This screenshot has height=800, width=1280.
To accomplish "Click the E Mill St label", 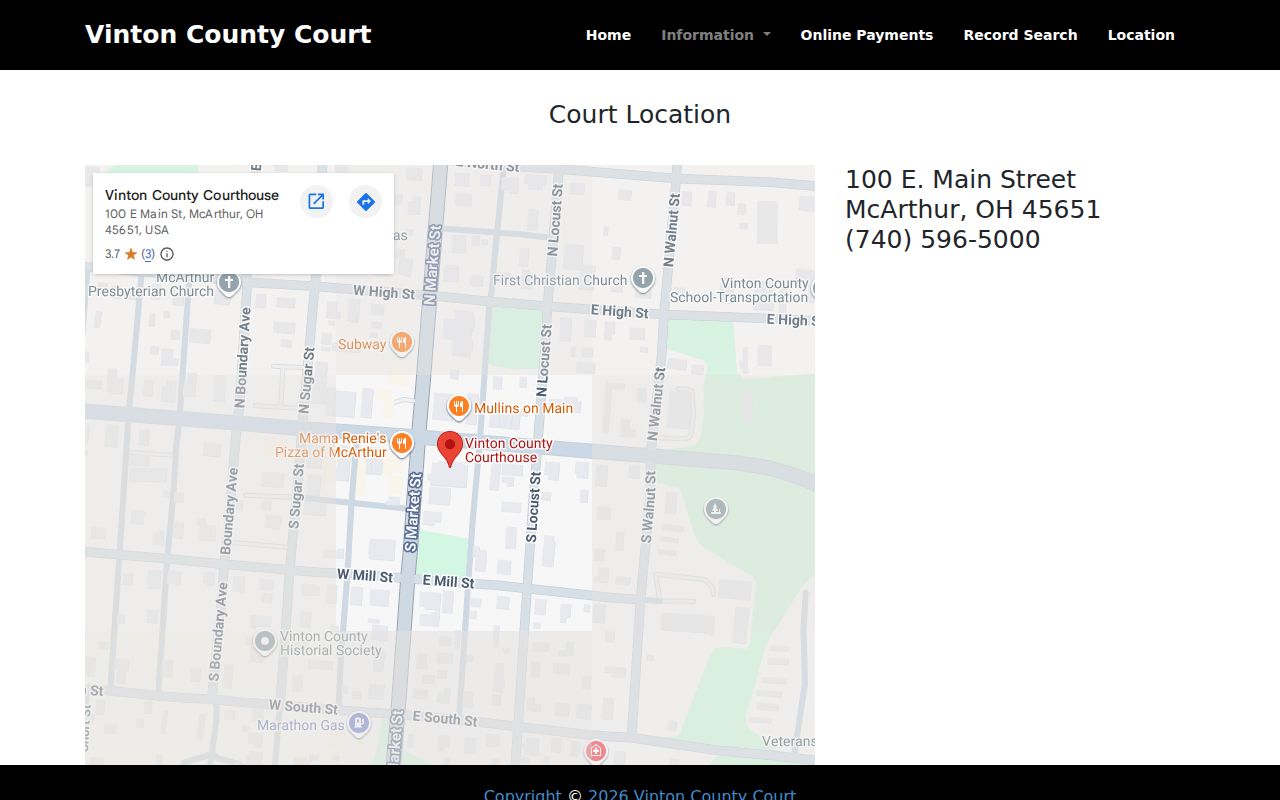I will (x=448, y=581).
